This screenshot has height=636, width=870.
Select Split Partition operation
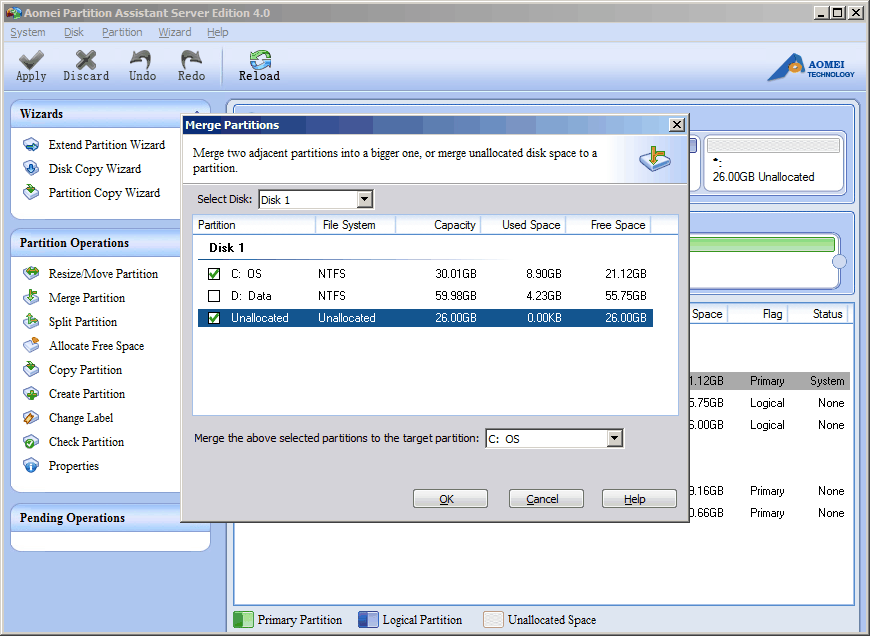(83, 322)
